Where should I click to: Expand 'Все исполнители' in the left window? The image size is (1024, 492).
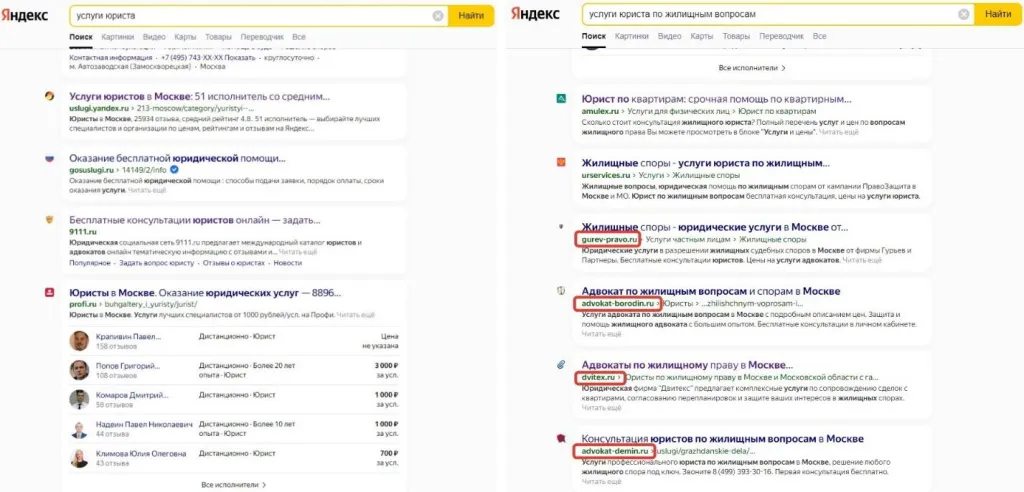(234, 485)
